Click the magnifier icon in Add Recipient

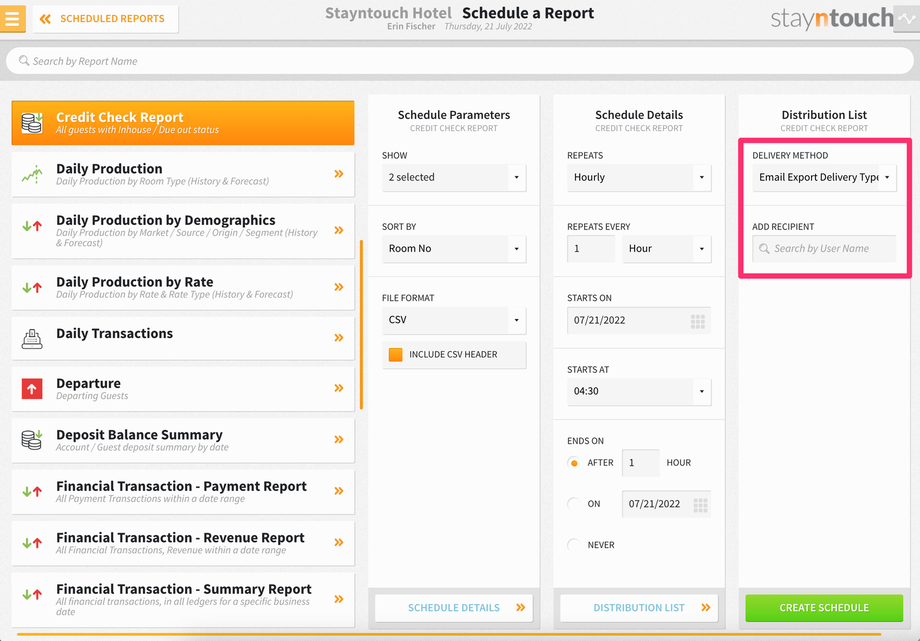click(x=764, y=249)
